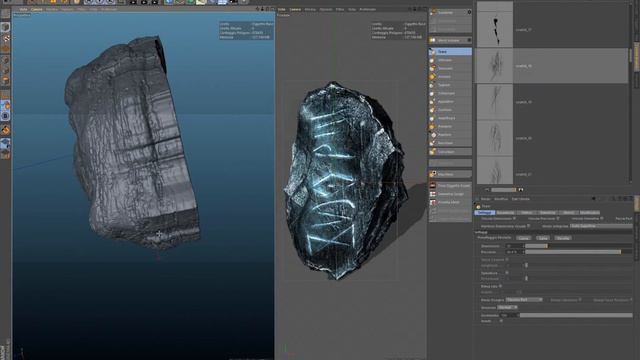Select the Raschiare (Scrape) sculpt brush
640x360 pixels.
(x=450, y=143)
